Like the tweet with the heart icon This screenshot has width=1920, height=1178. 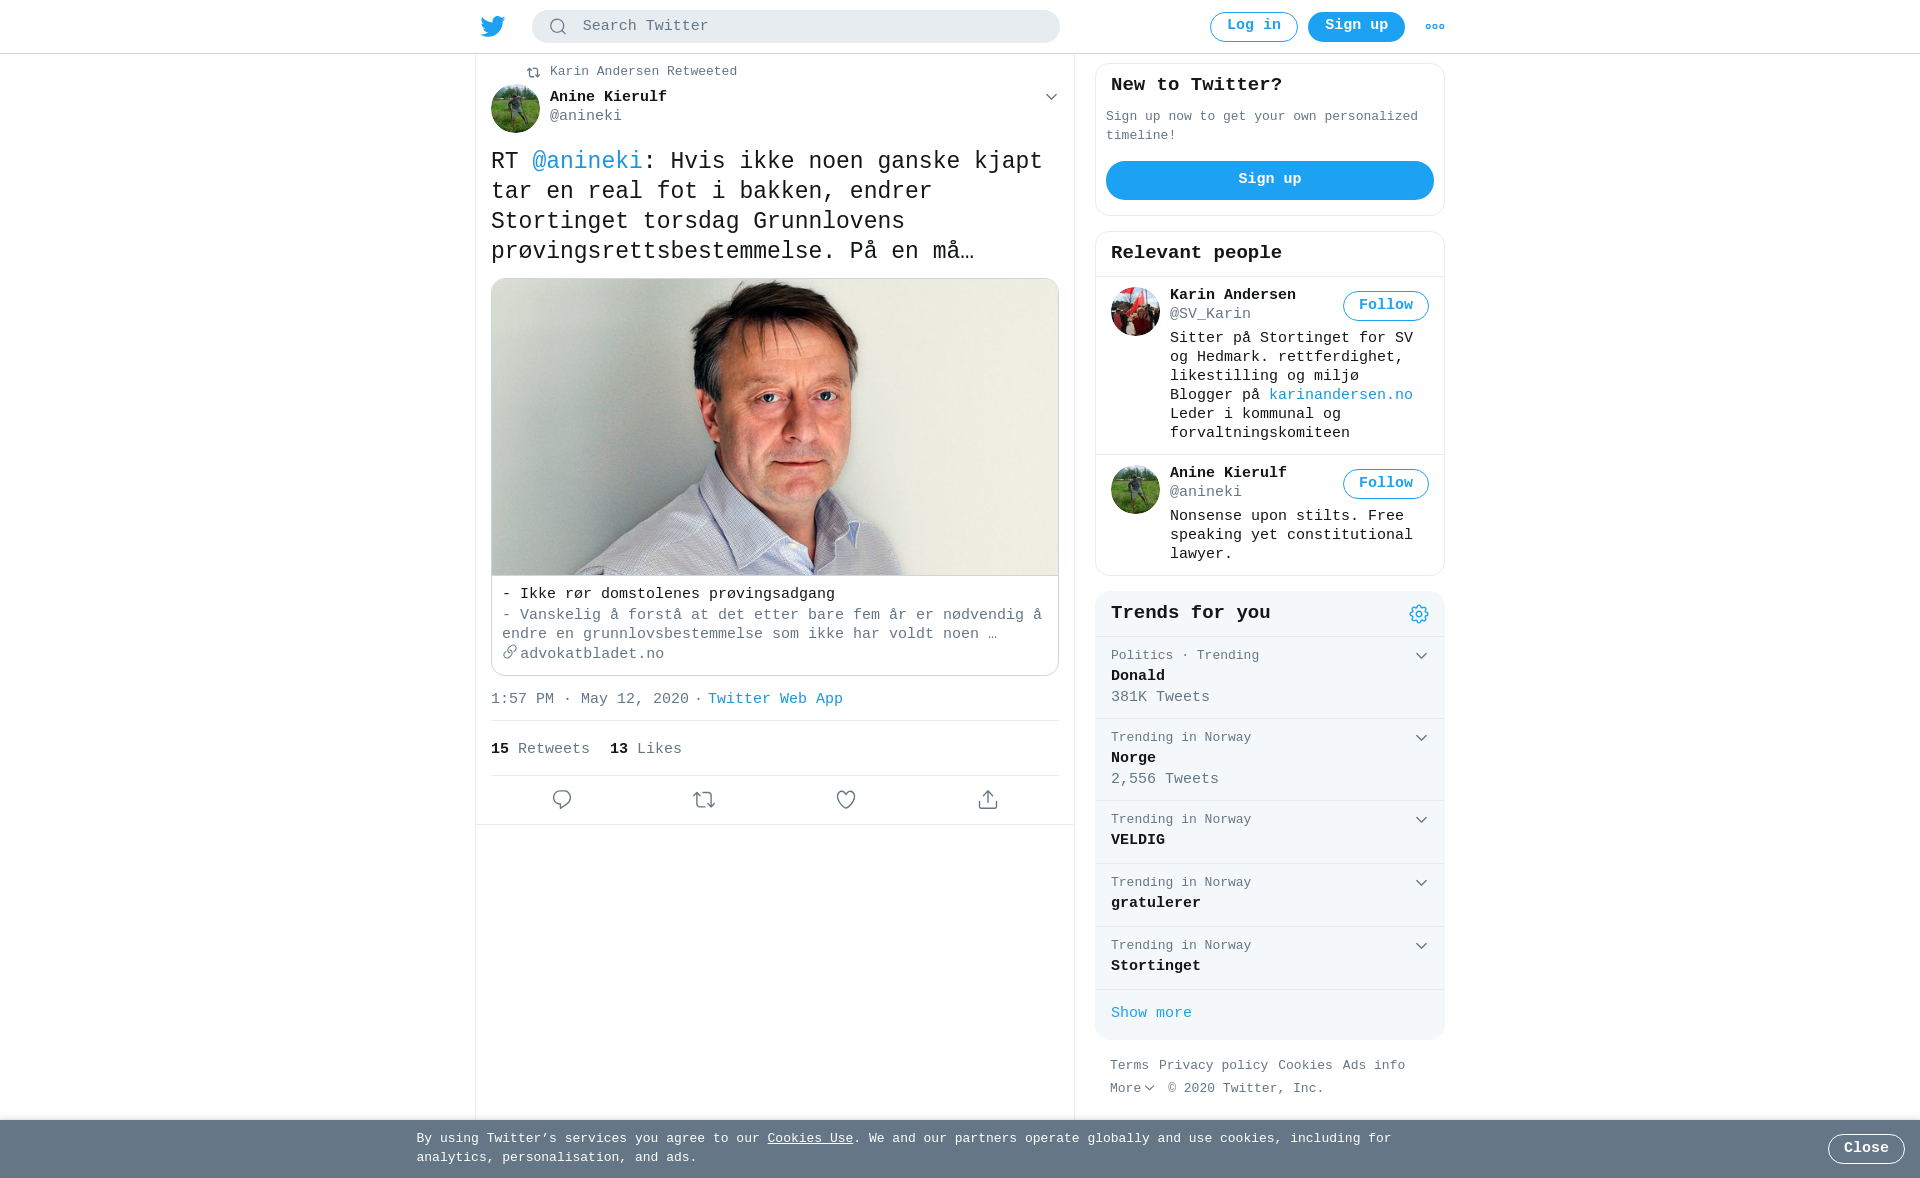(x=846, y=799)
